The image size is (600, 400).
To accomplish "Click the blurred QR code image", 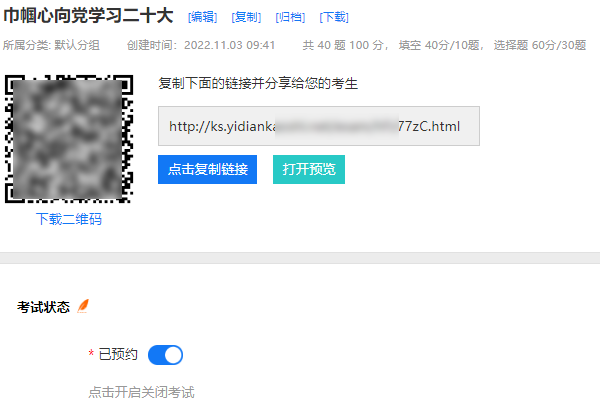I will coord(69,139).
